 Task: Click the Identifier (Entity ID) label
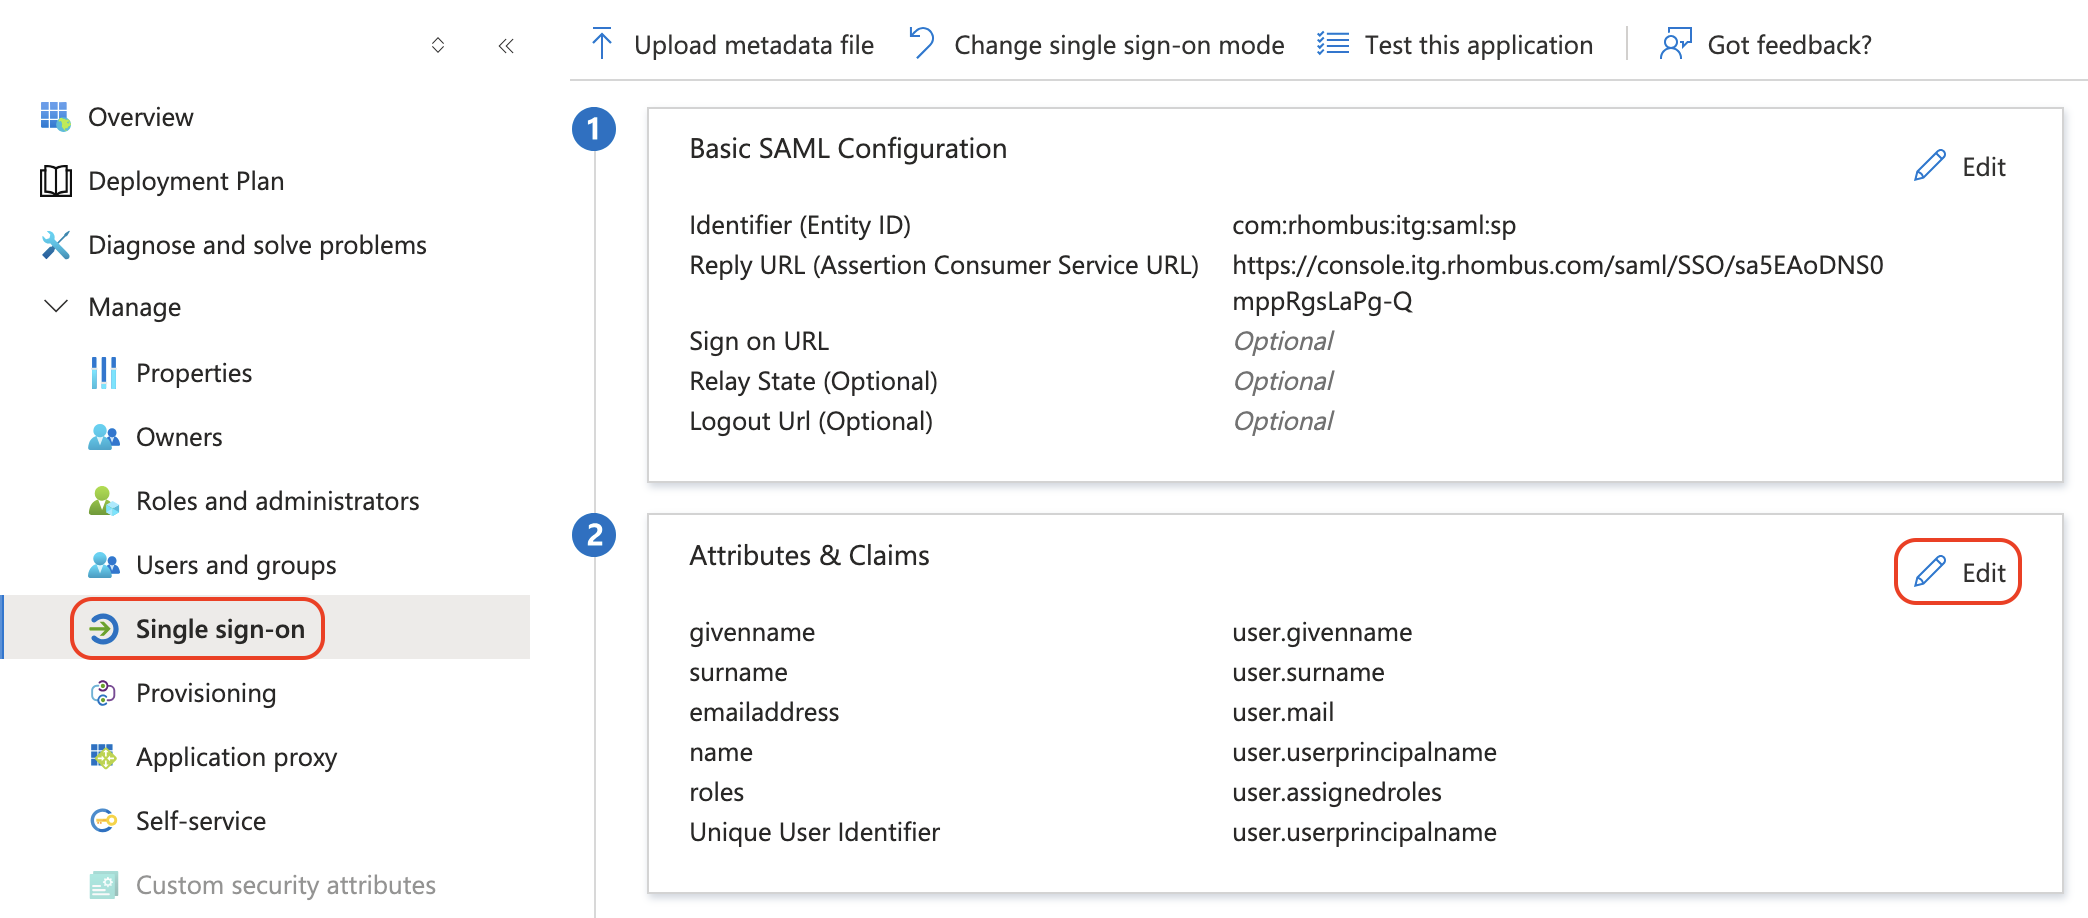point(800,225)
